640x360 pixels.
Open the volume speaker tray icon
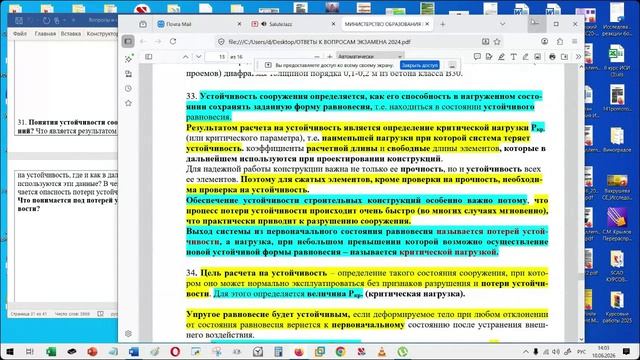pyautogui.click(x=556, y=351)
